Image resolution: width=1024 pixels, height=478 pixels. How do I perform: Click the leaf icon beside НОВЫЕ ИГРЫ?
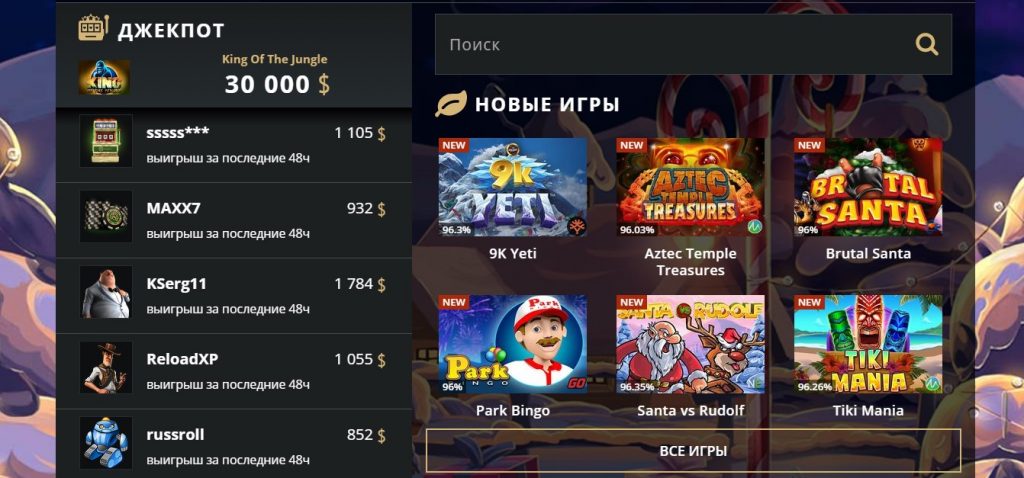pyautogui.click(x=451, y=104)
